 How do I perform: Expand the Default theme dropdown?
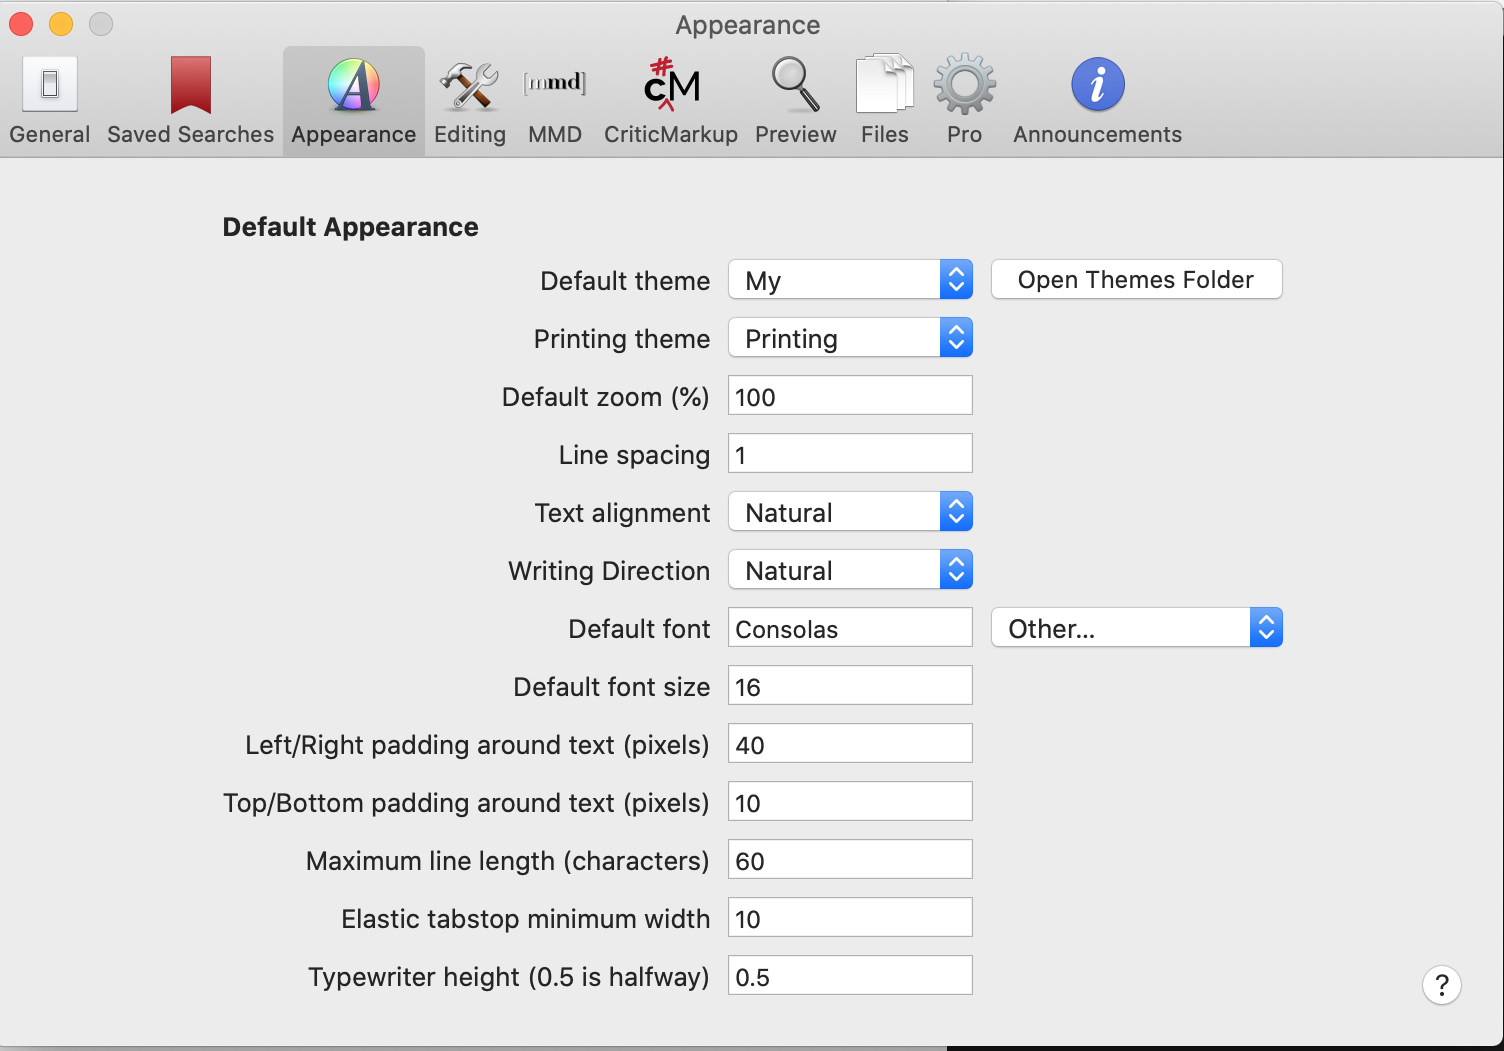tap(850, 280)
